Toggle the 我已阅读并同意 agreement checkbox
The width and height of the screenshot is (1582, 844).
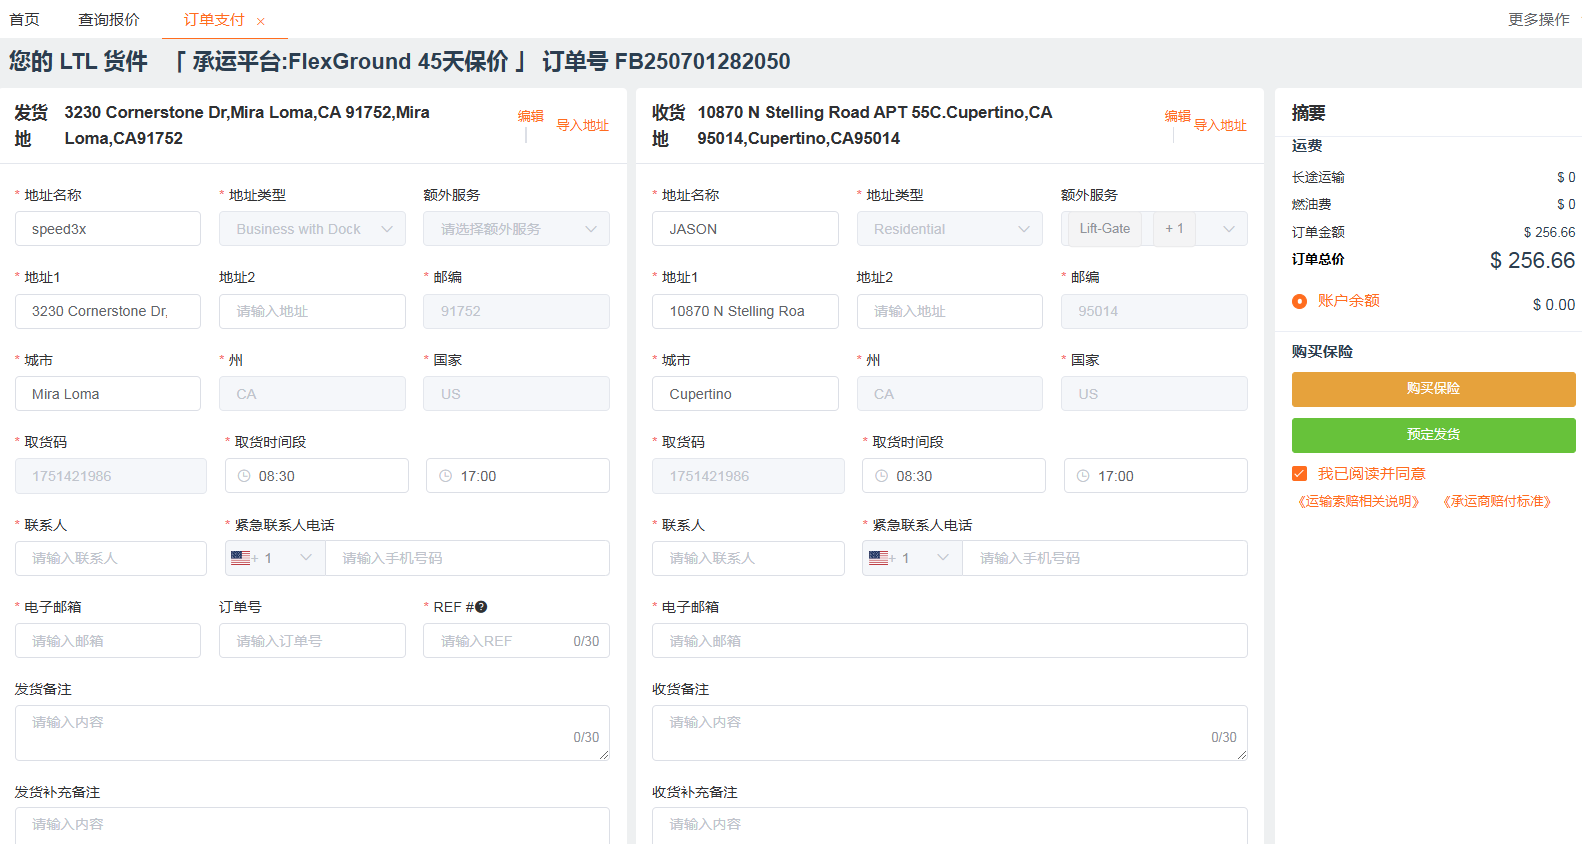tap(1299, 474)
